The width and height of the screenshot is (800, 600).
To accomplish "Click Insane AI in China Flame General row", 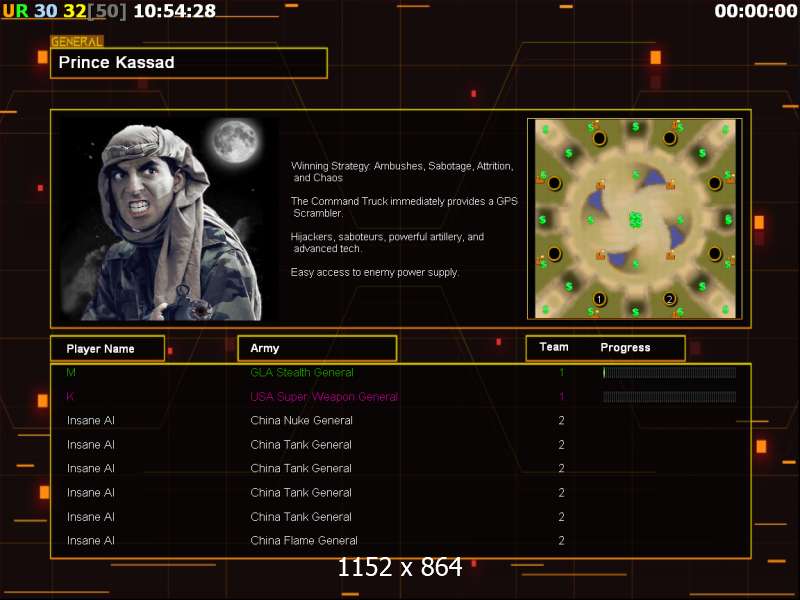I will tap(91, 540).
